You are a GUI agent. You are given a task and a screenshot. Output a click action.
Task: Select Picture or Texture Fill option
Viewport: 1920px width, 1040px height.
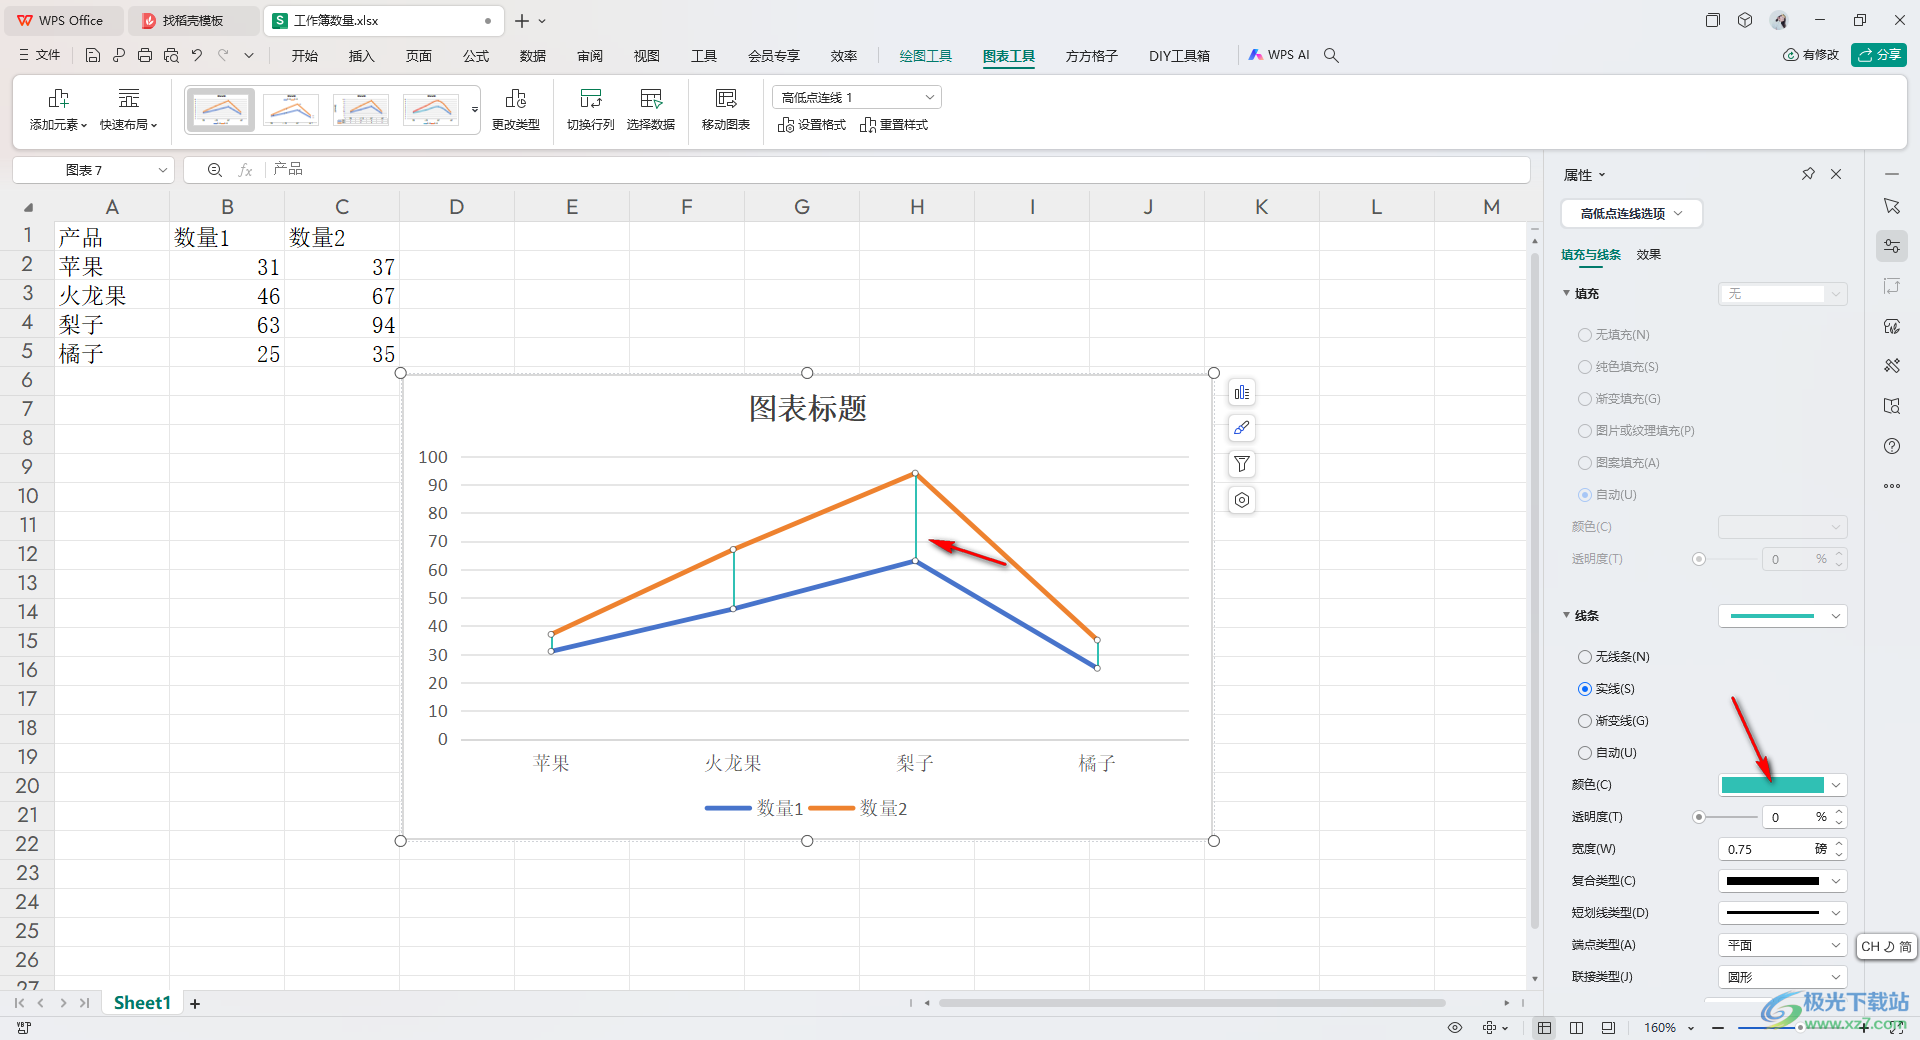[1636, 431]
